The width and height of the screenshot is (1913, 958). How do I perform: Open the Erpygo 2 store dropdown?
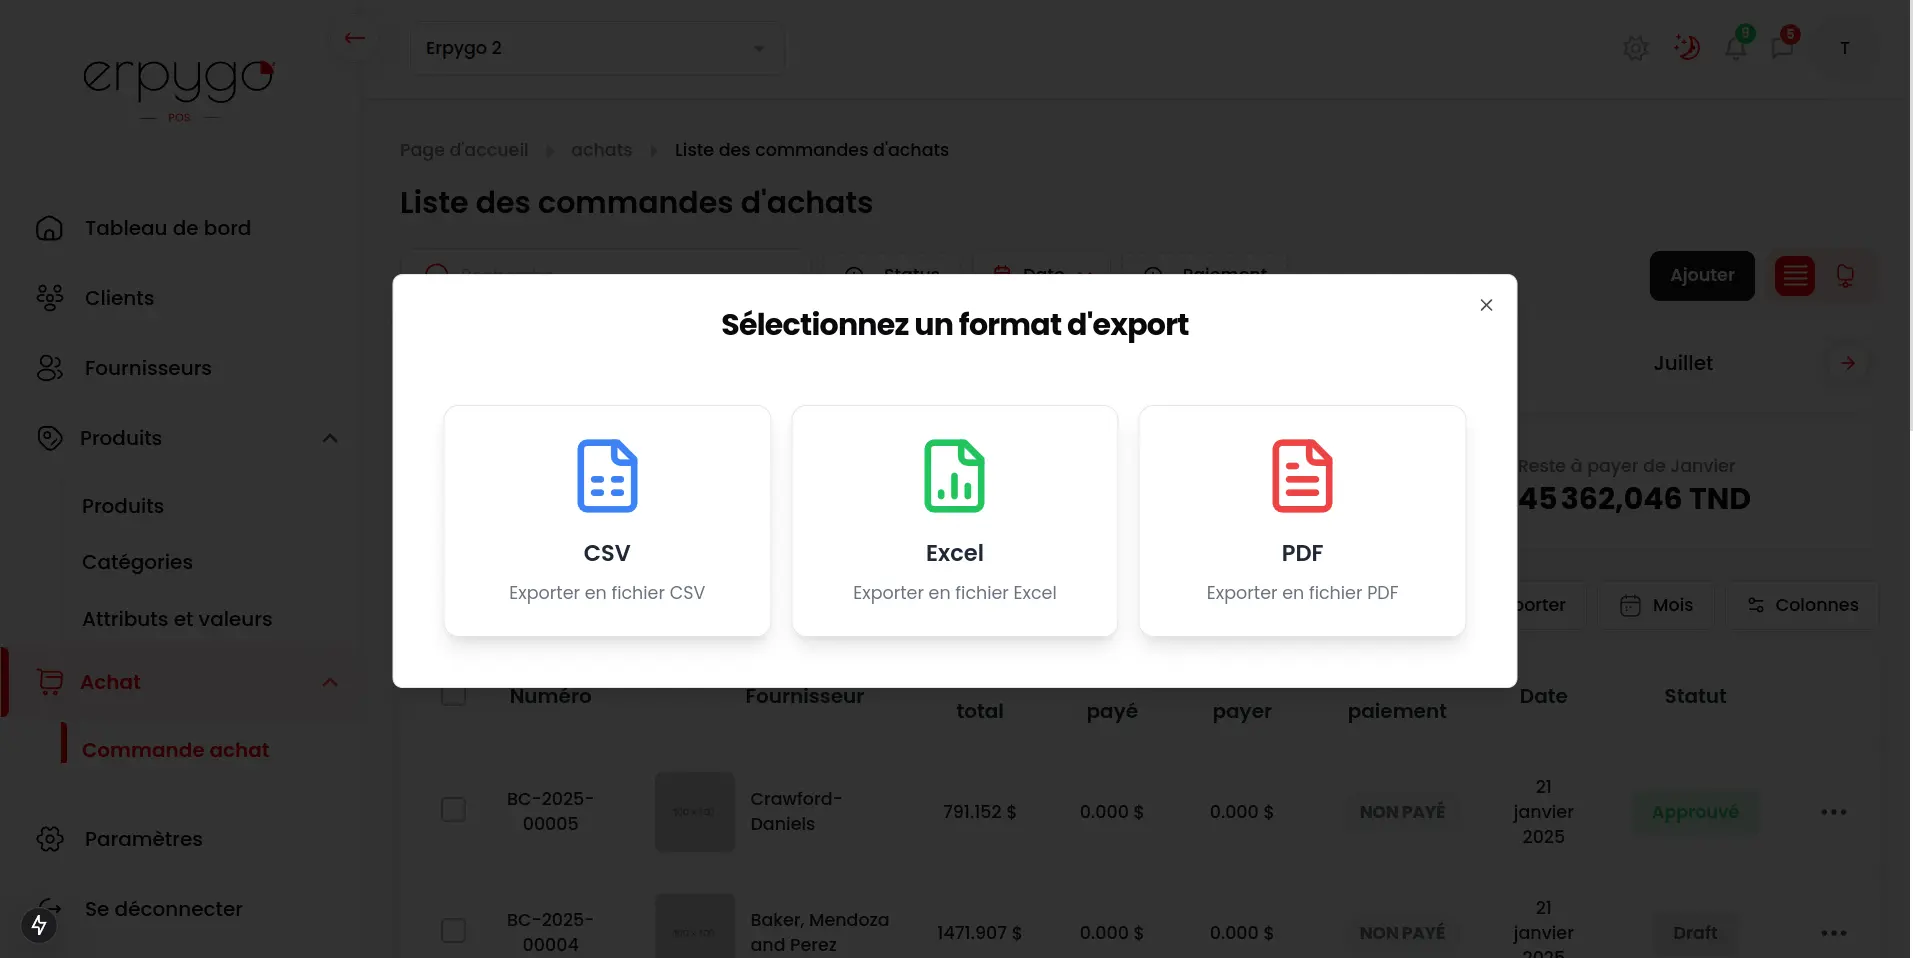(597, 48)
